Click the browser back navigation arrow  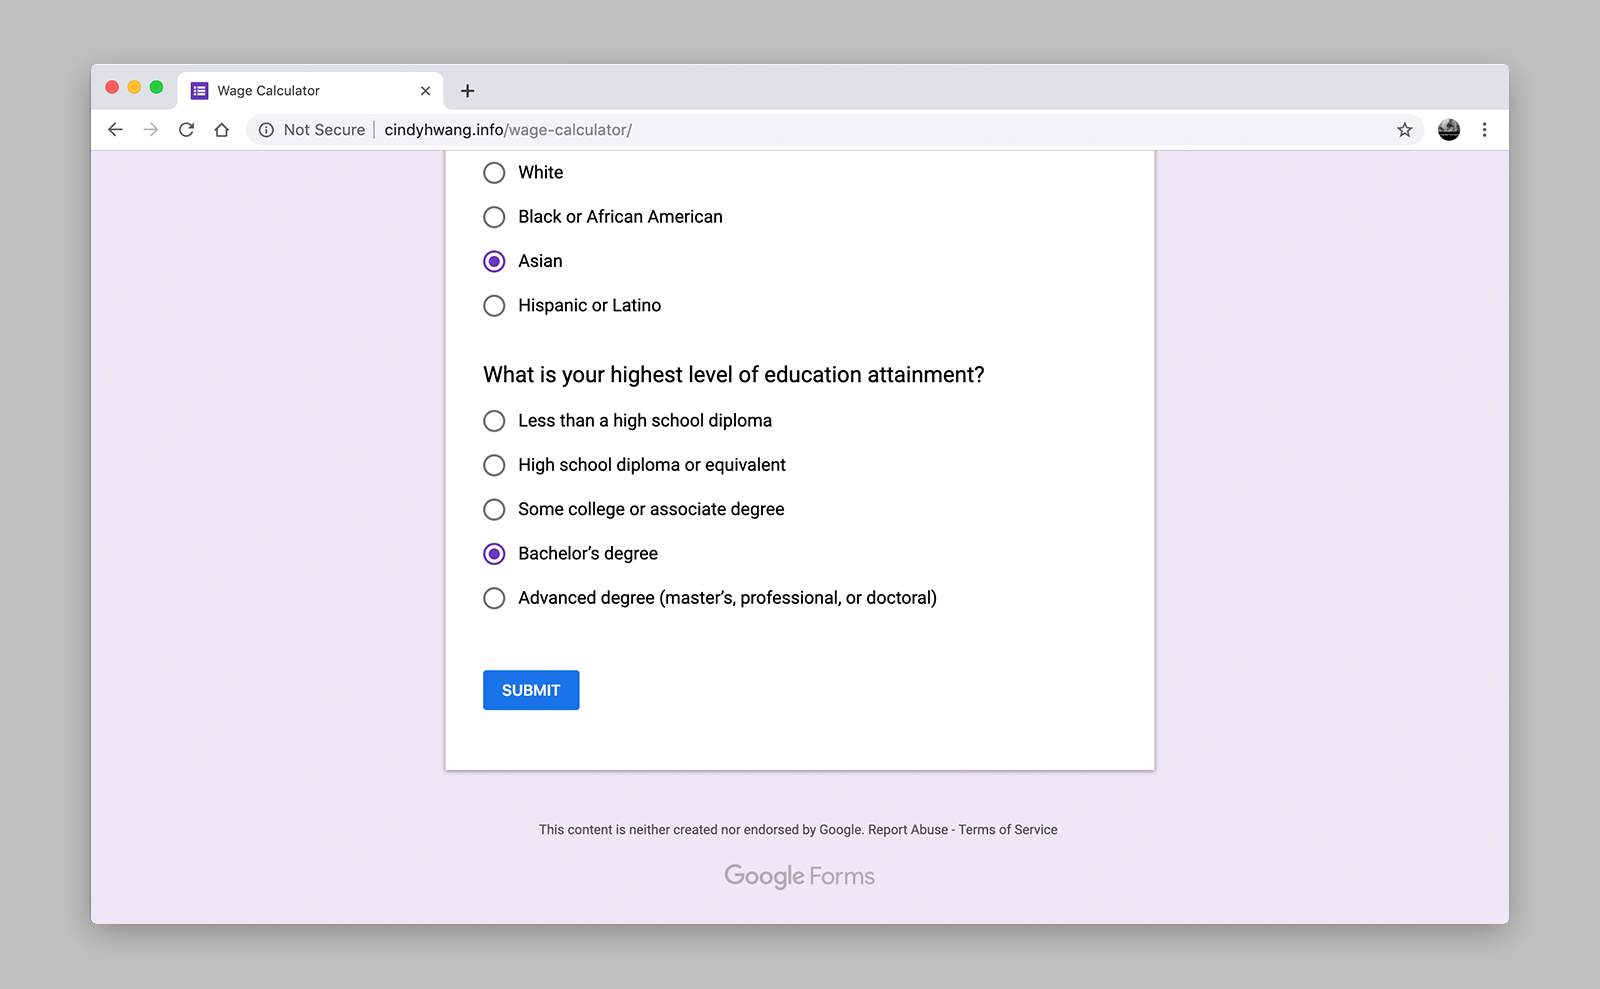[x=115, y=129]
